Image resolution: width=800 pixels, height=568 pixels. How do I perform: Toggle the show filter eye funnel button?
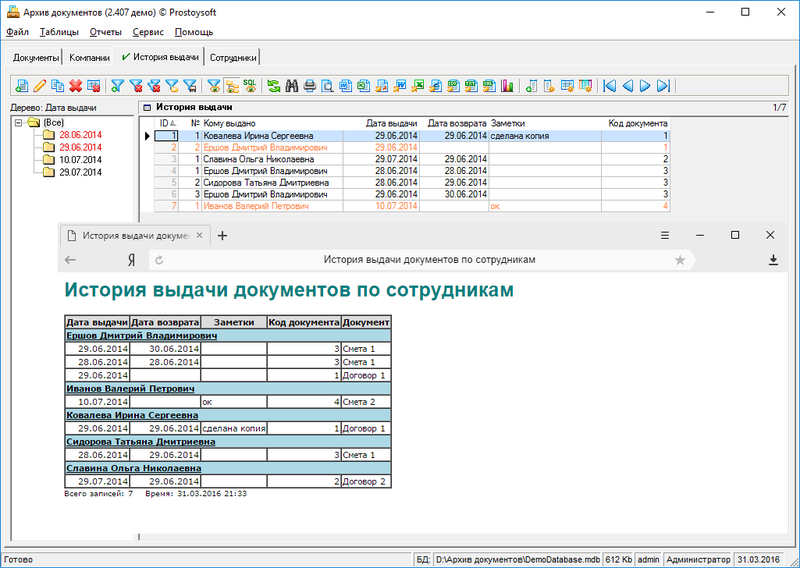pos(214,86)
